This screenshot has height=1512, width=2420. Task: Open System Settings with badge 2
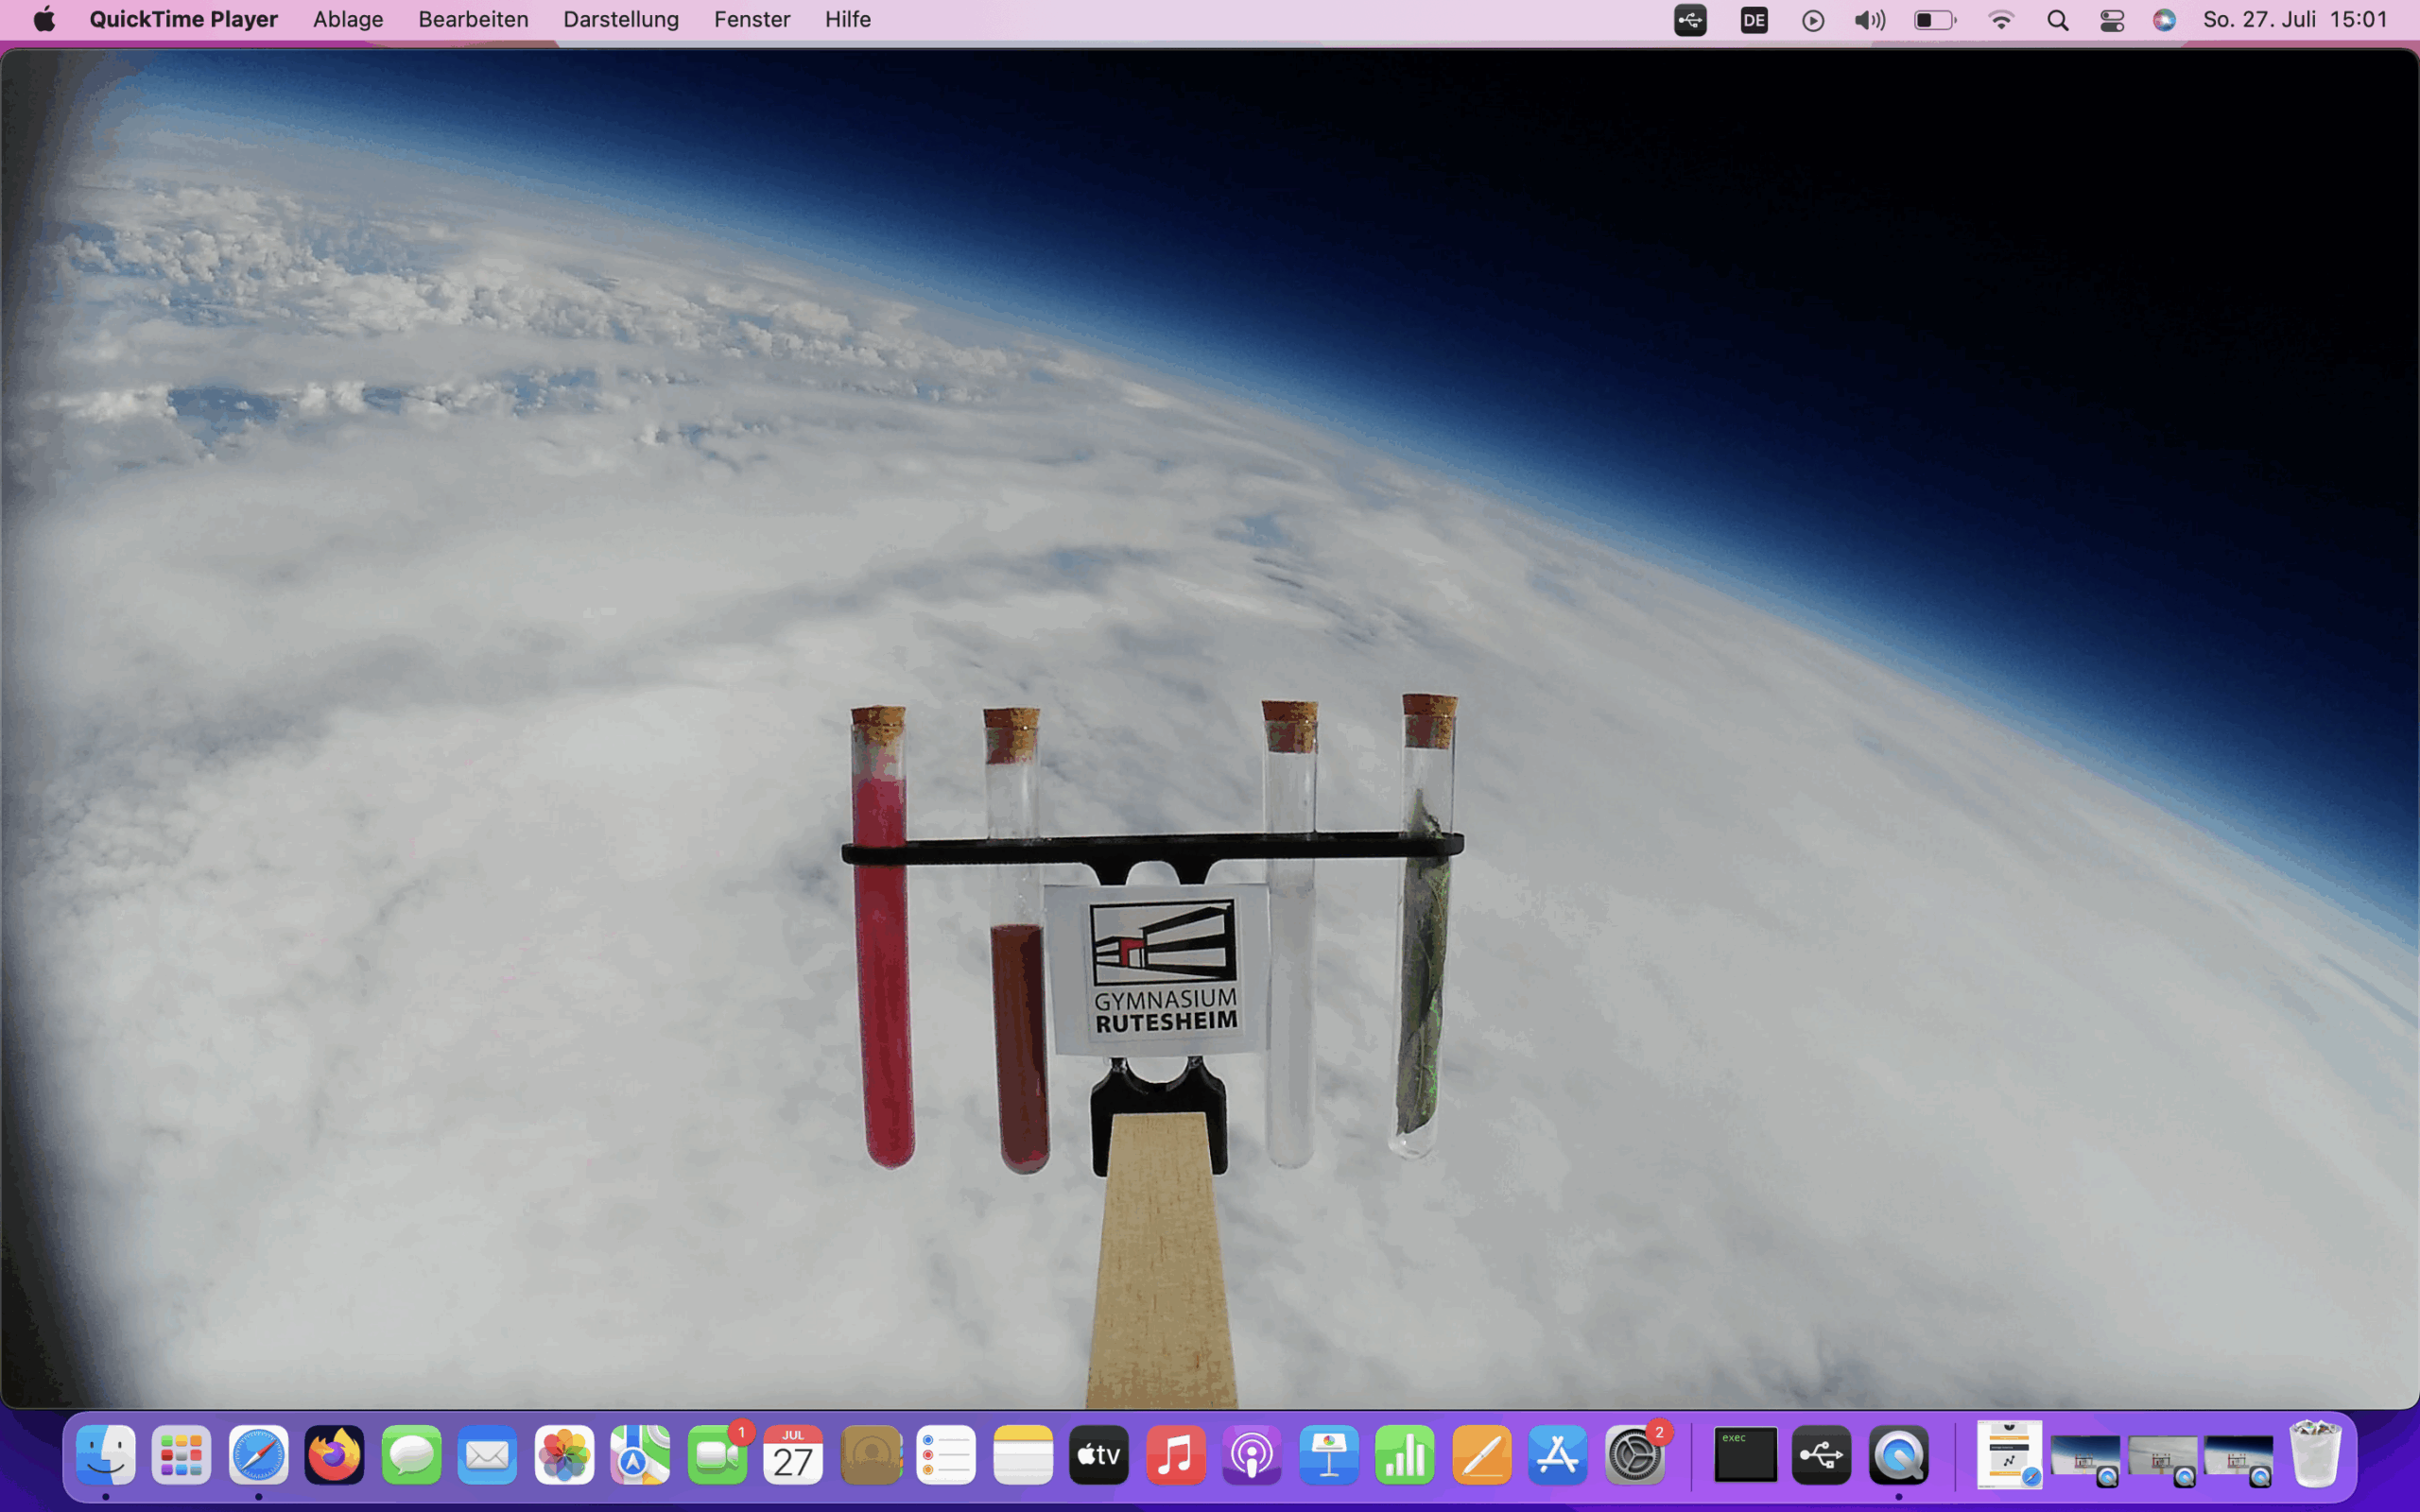[1634, 1456]
